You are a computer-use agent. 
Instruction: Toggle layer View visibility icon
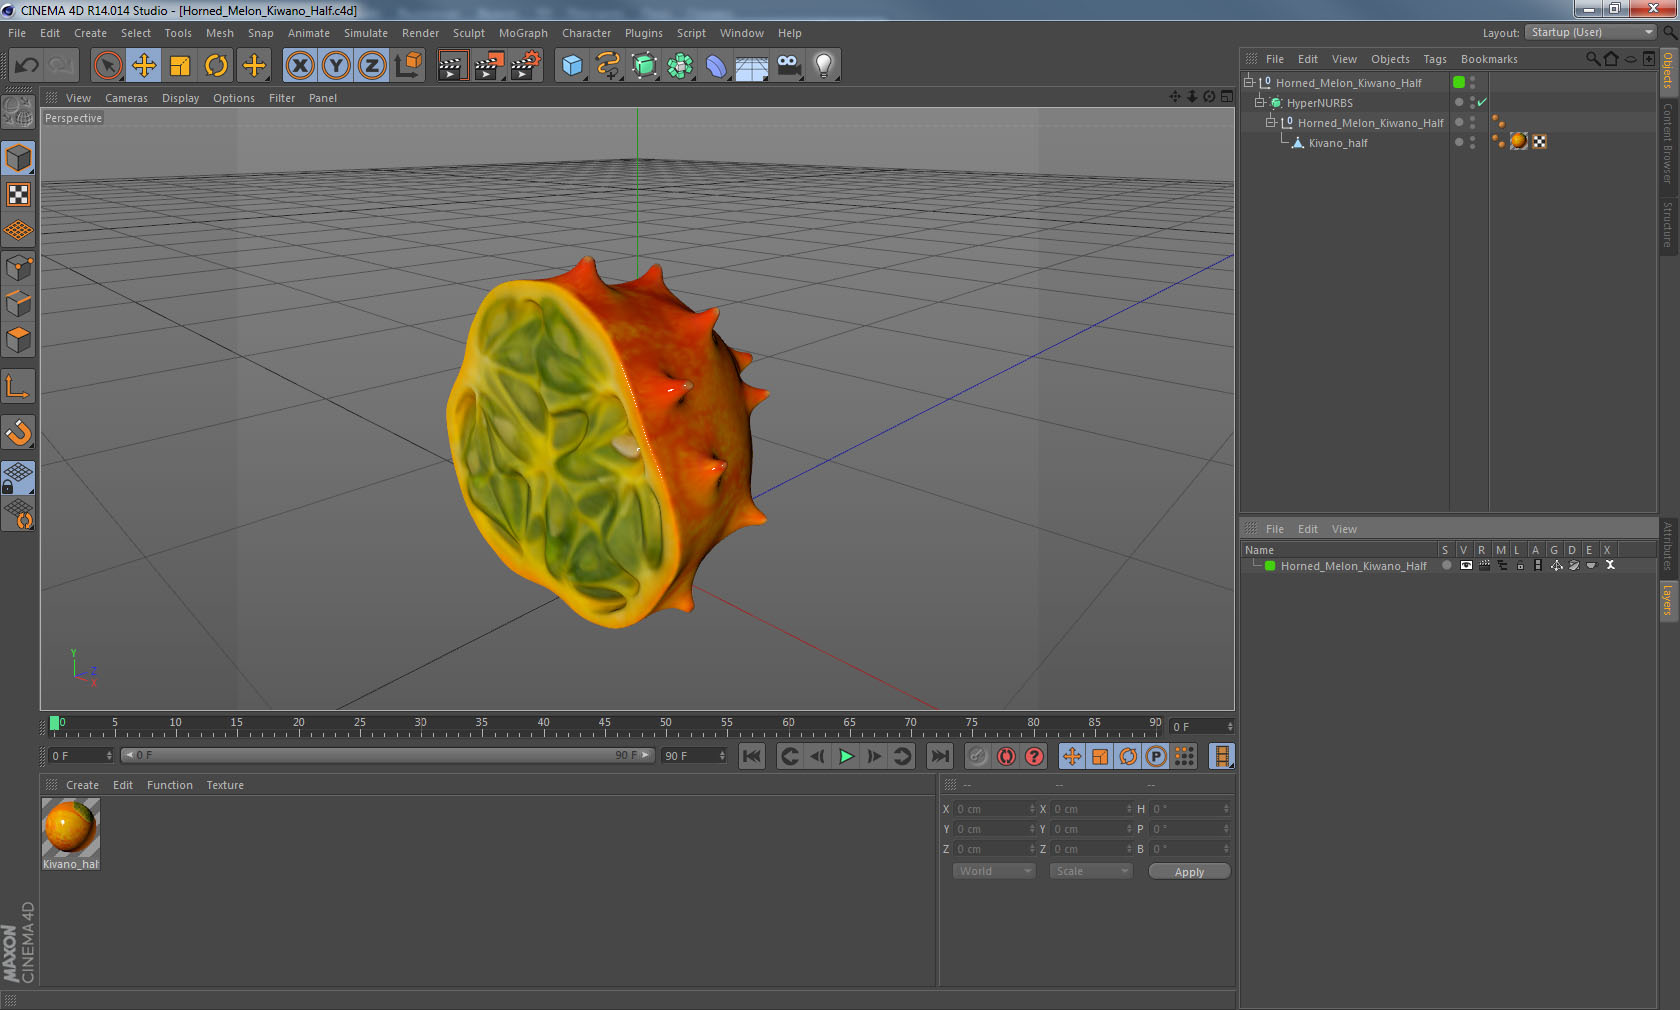click(x=1466, y=565)
